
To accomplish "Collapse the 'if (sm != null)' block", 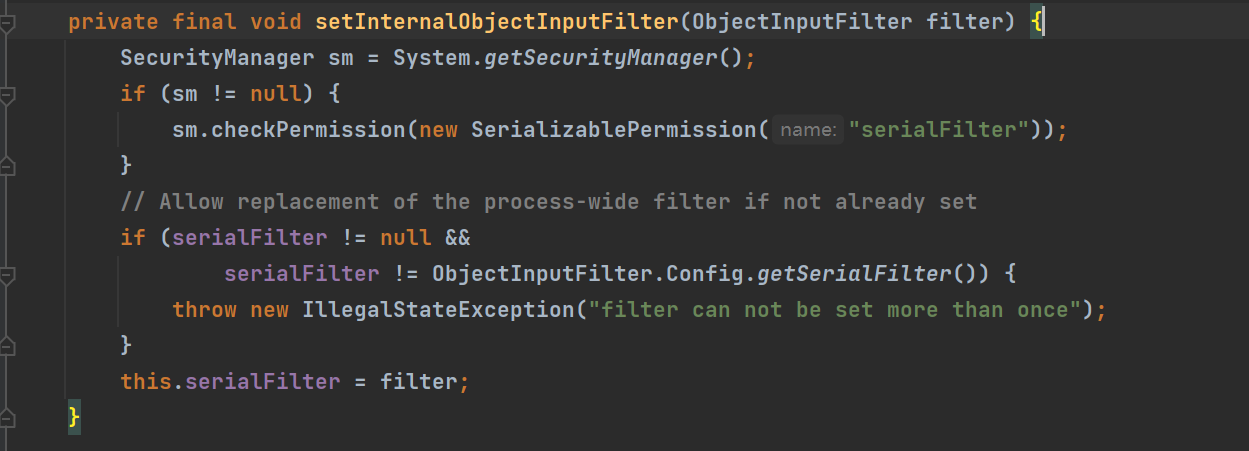I will tap(8, 95).
